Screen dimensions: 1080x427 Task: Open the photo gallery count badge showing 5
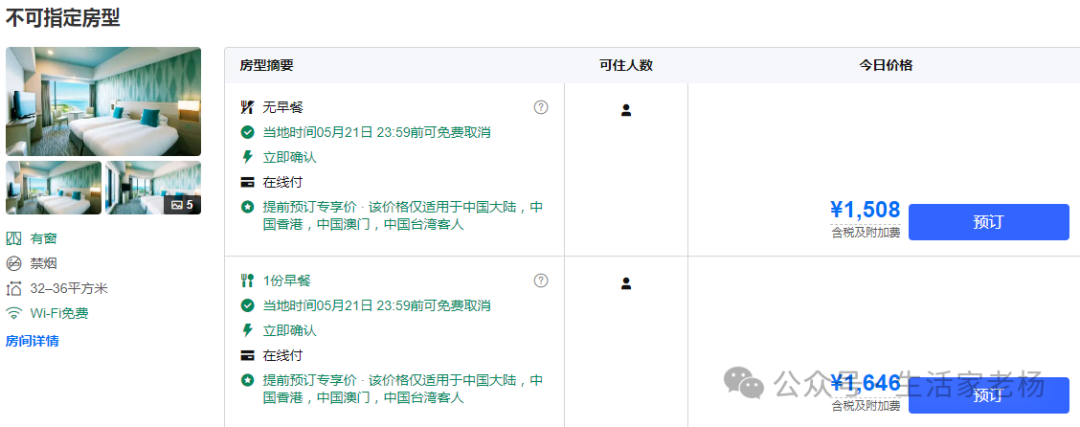pyautogui.click(x=182, y=204)
